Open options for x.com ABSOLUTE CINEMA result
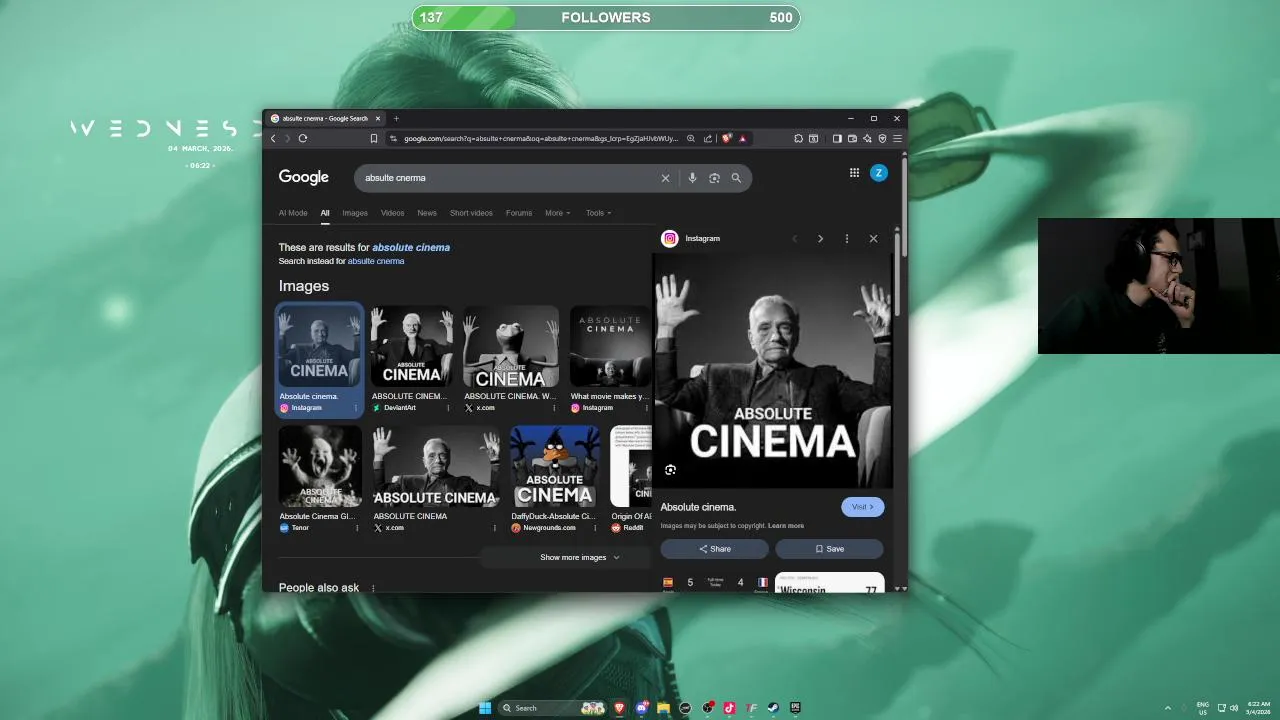This screenshot has height=720, width=1280. [494, 528]
